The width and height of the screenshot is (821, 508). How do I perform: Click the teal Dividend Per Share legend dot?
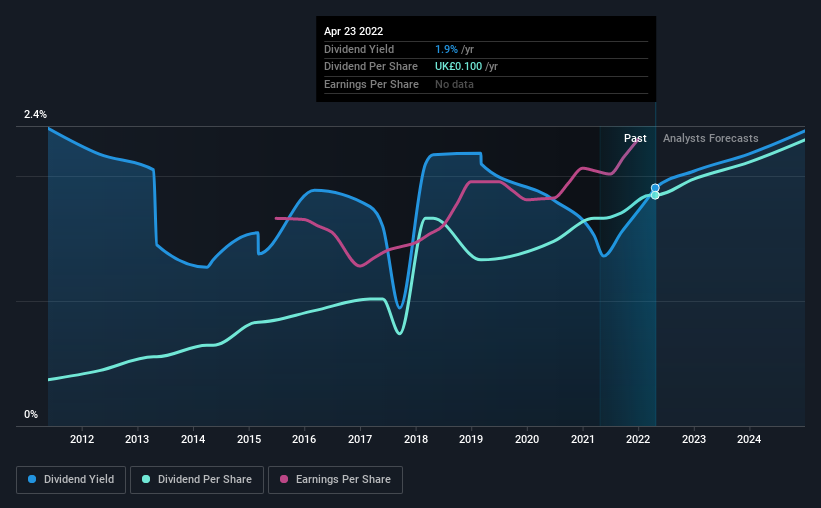tap(146, 479)
